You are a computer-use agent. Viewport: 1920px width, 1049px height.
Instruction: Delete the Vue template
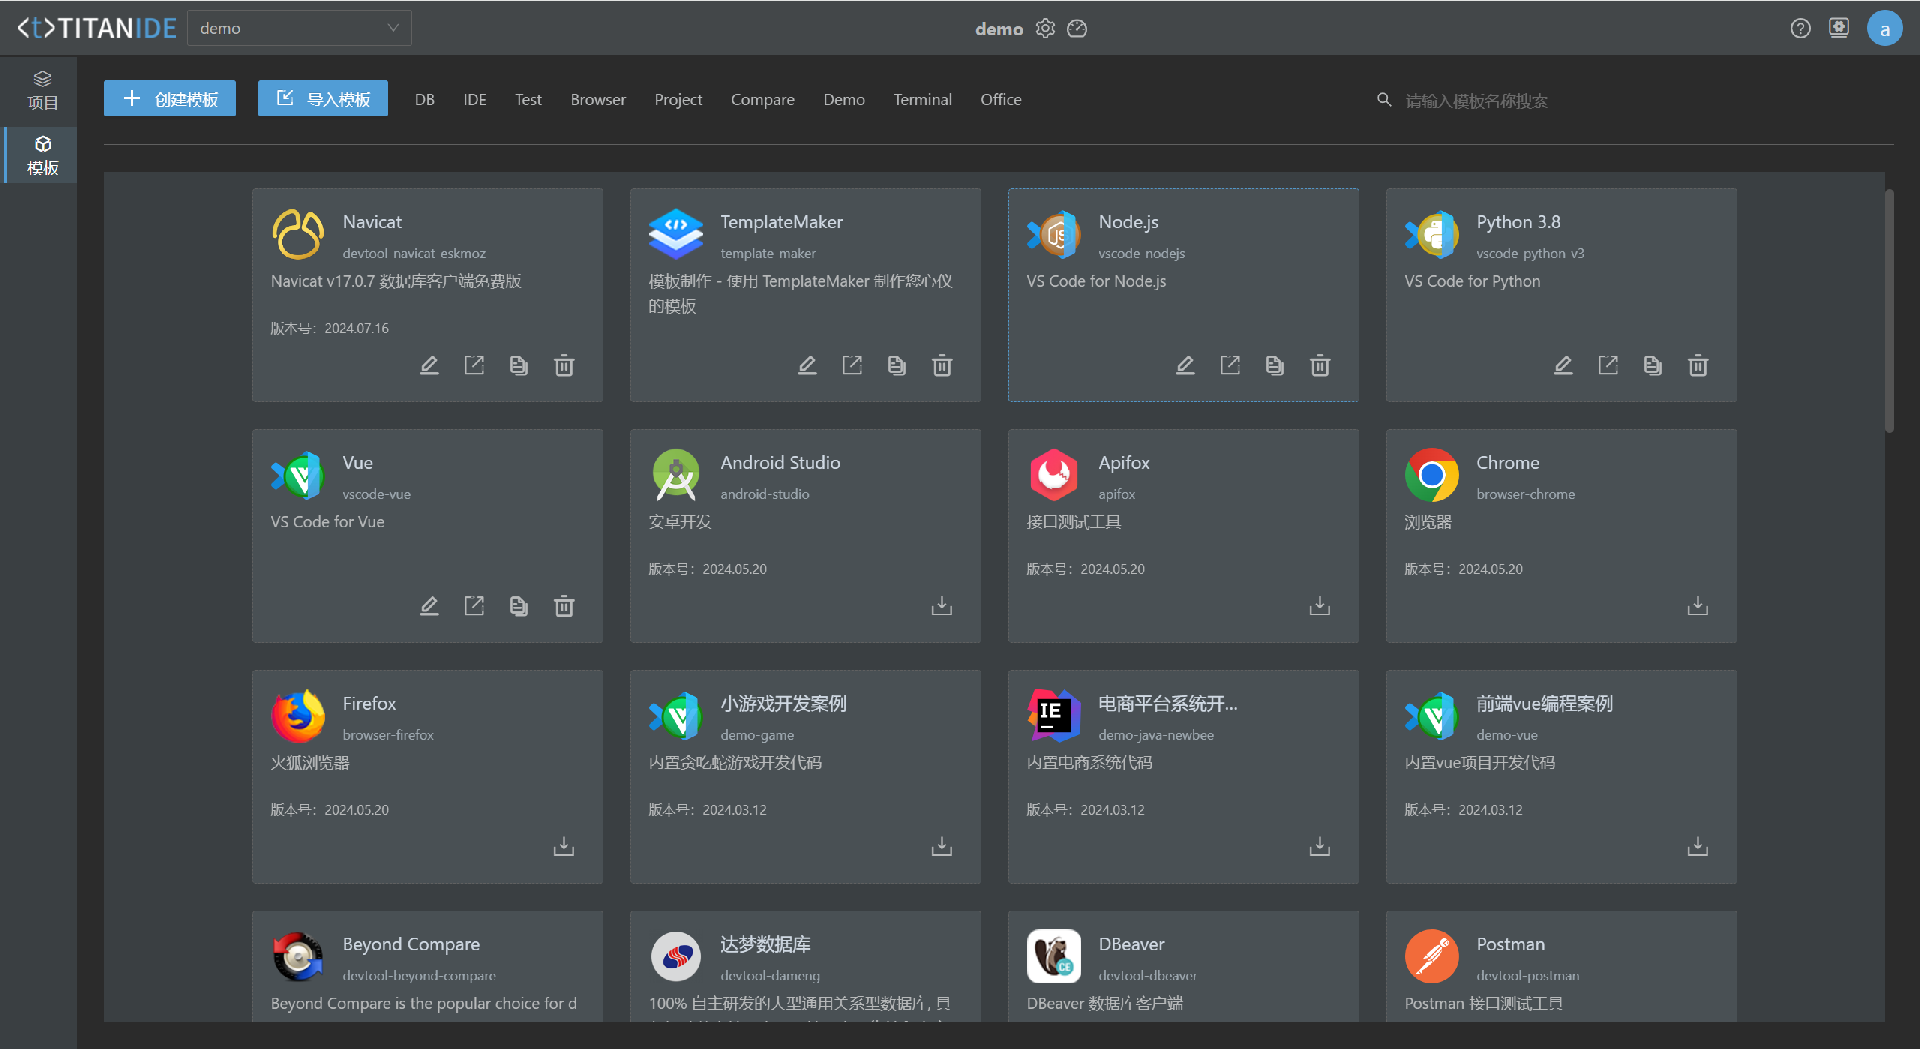[564, 606]
